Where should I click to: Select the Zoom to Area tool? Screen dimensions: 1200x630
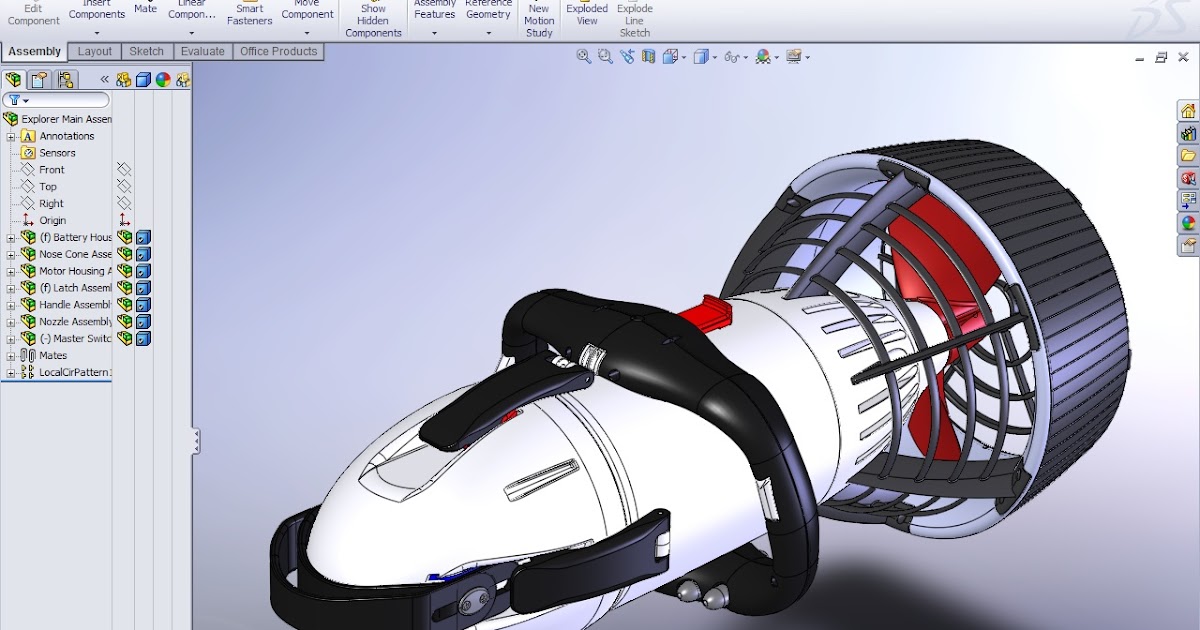pos(605,57)
